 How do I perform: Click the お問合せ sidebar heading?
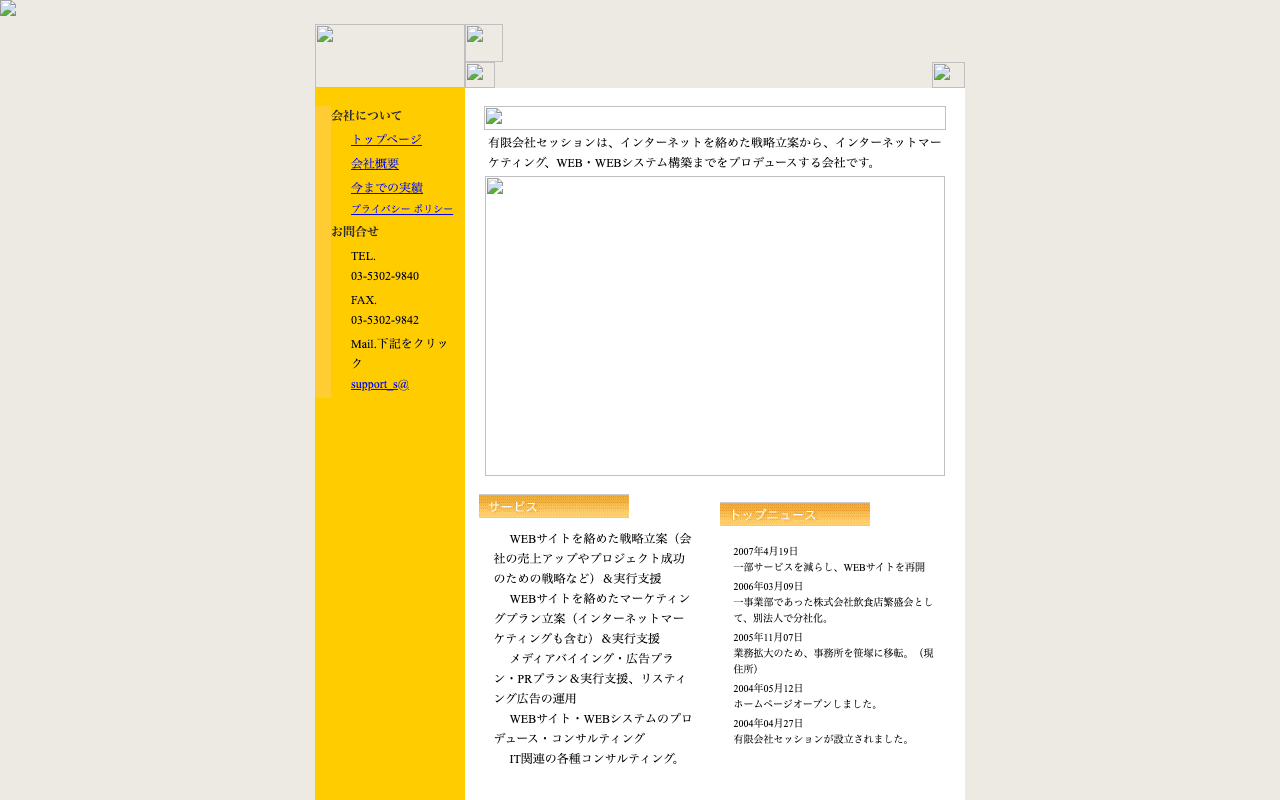click(x=355, y=232)
